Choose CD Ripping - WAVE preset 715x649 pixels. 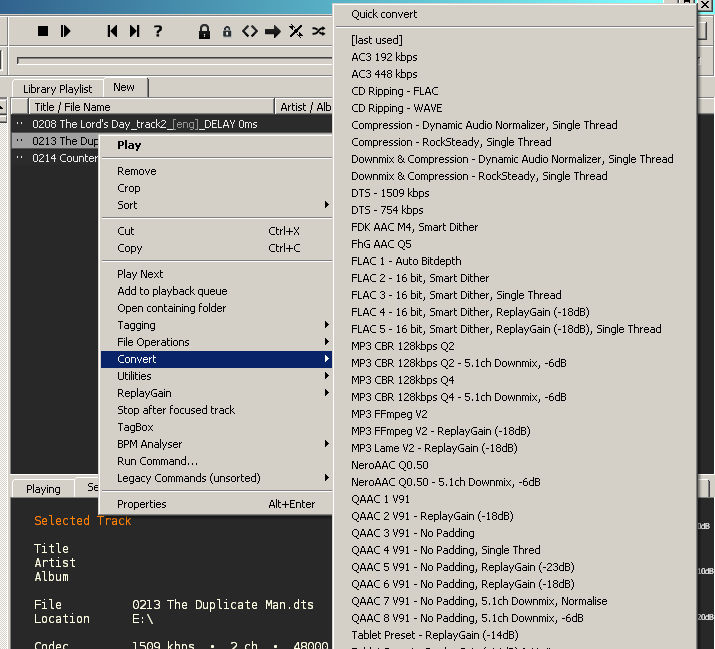click(514, 108)
